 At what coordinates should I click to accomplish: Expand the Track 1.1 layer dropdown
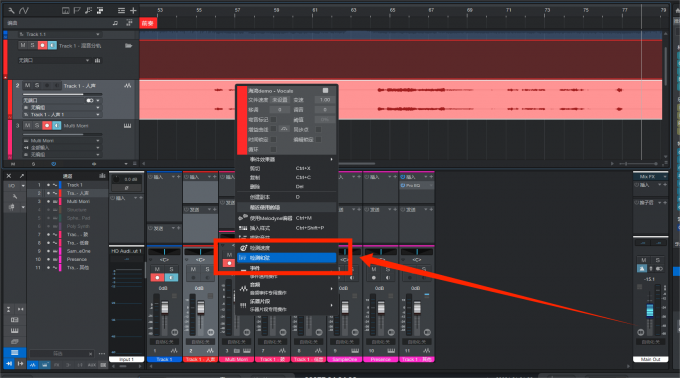98,34
